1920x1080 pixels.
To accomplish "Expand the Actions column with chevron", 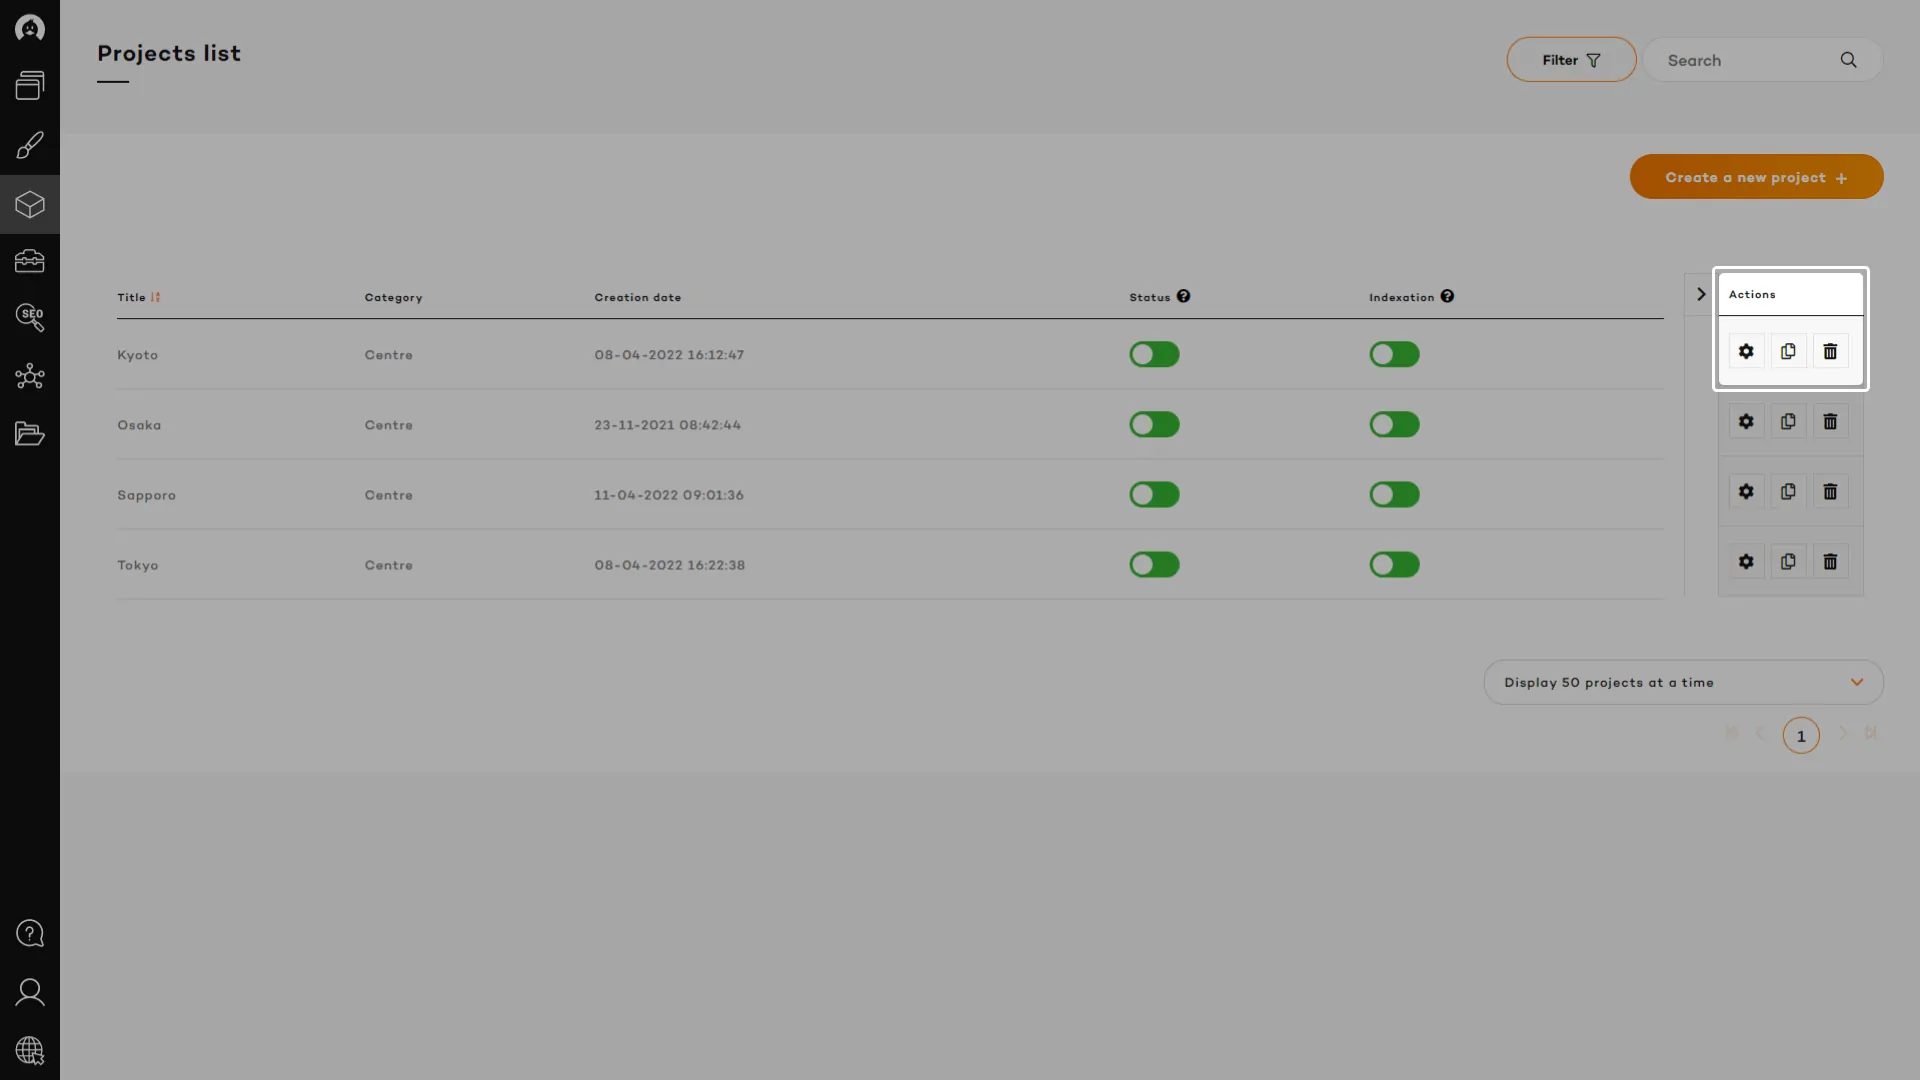I will point(1700,295).
